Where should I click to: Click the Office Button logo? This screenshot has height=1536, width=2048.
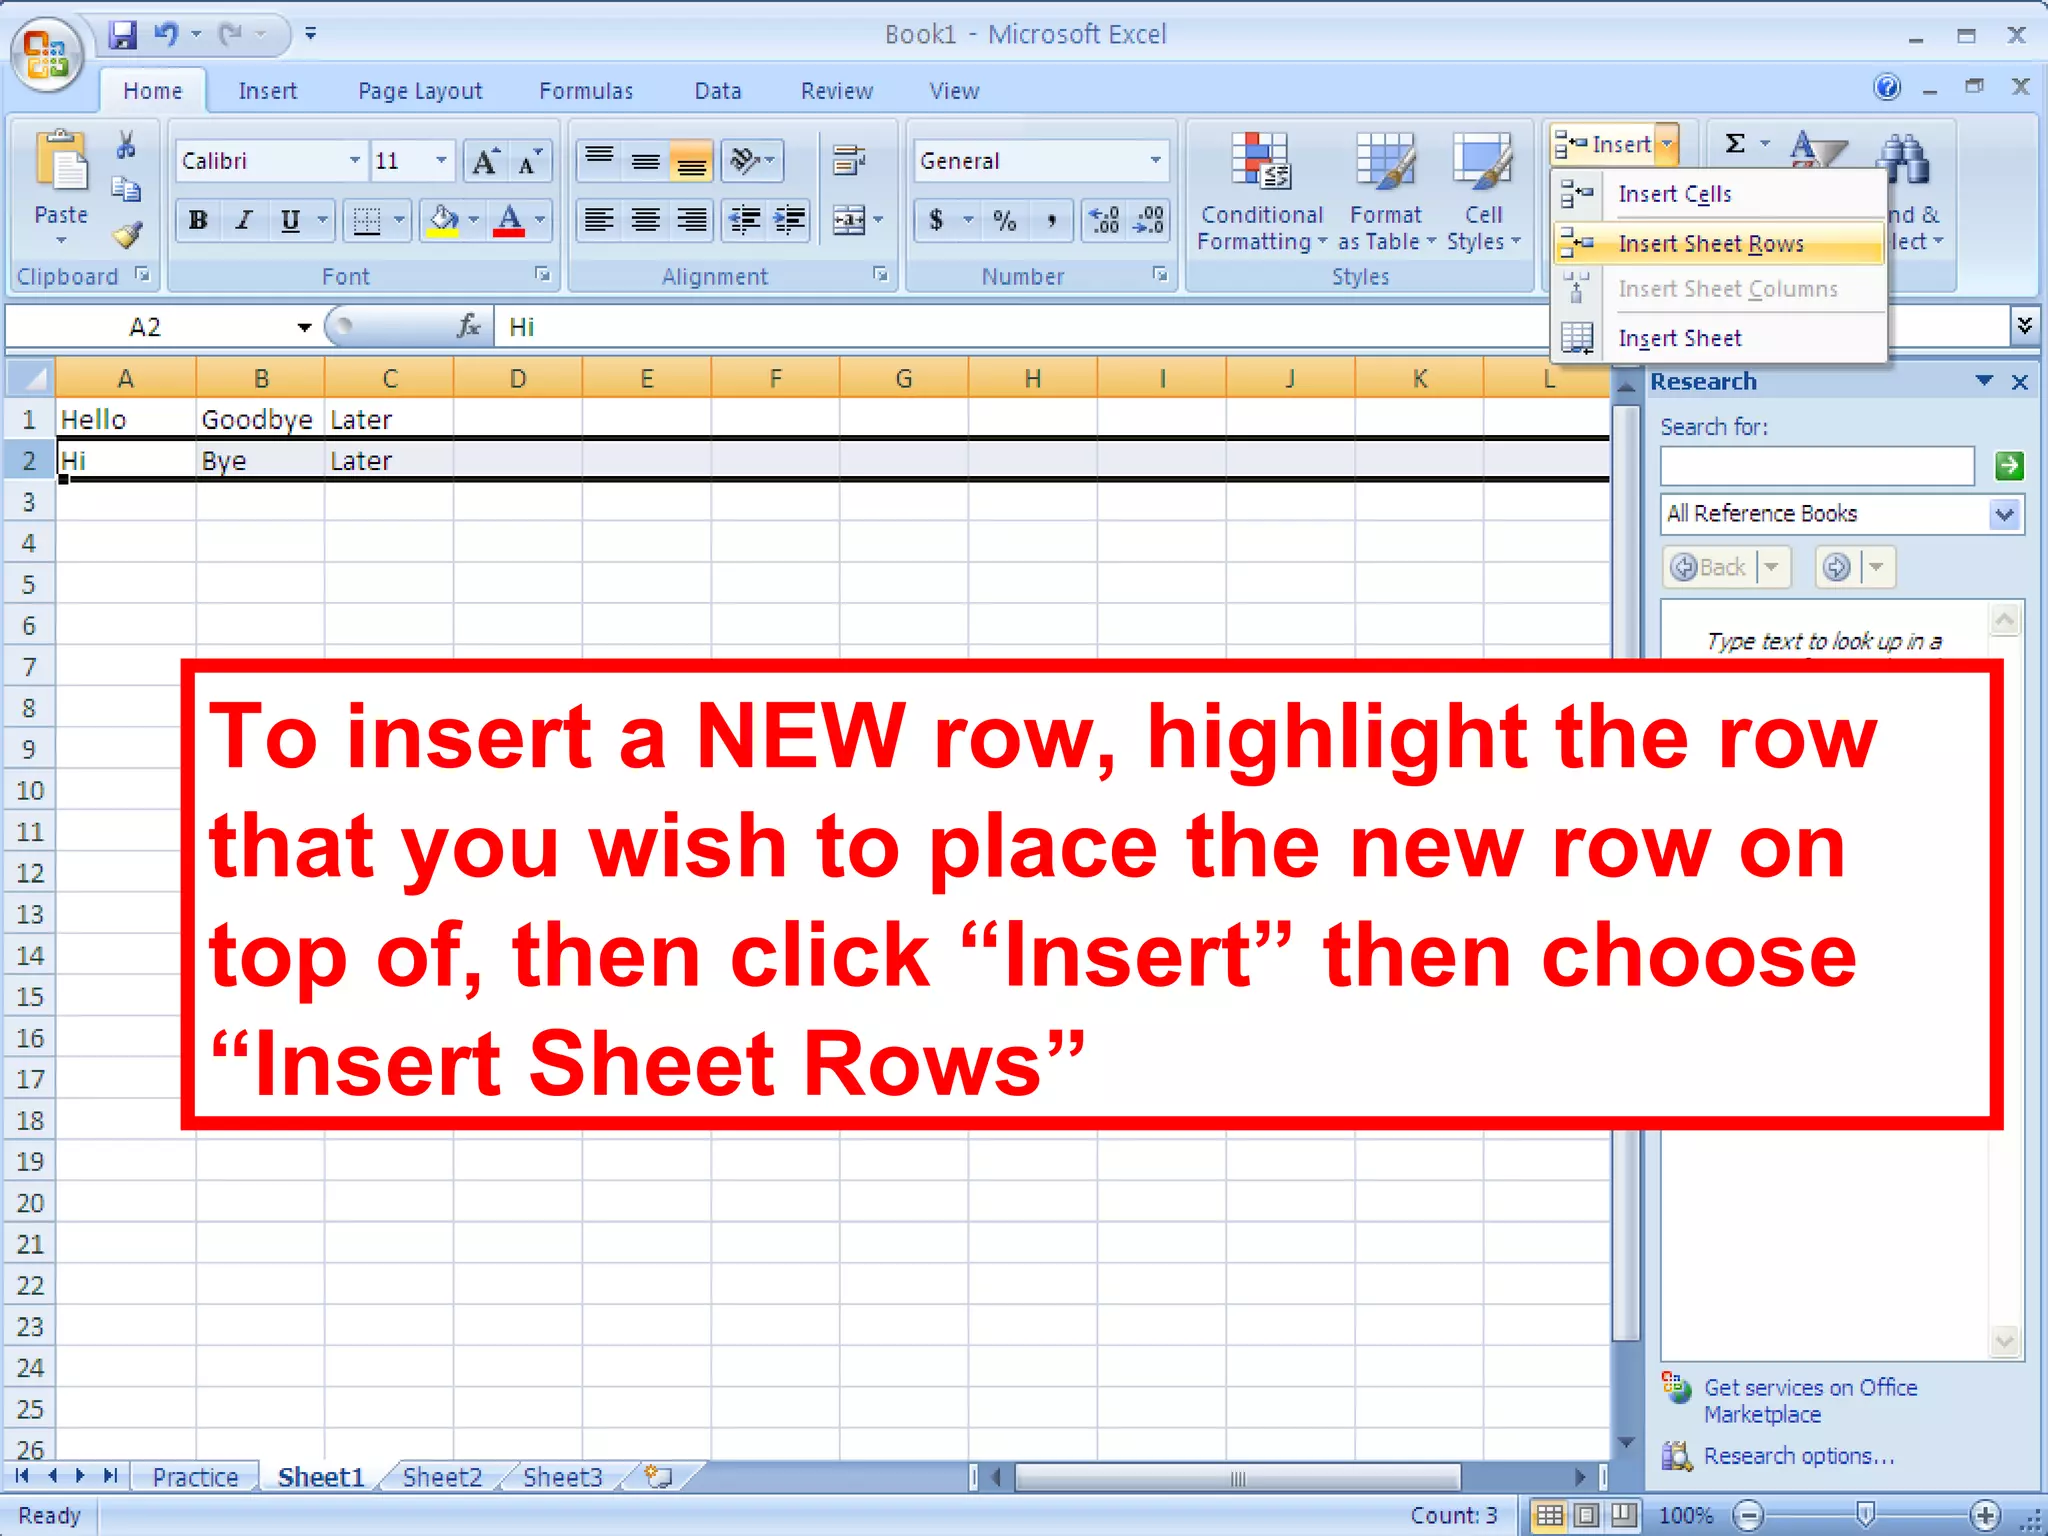click(x=46, y=55)
